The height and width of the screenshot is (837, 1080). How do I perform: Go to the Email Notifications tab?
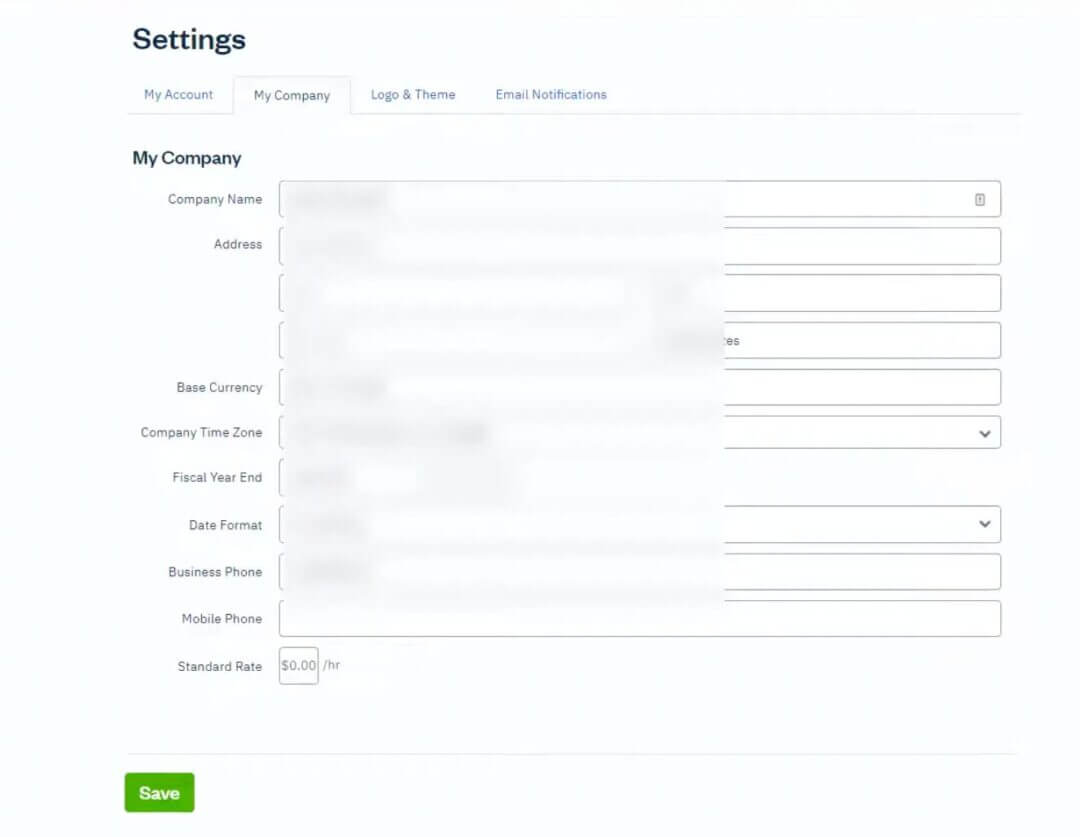pos(550,94)
